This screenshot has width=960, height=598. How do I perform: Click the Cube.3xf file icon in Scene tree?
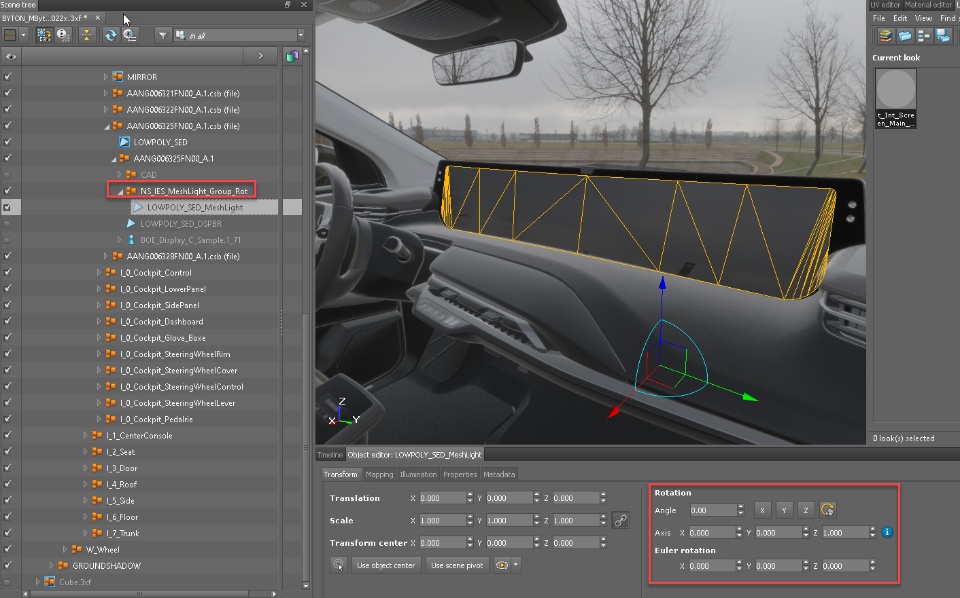pos(50,581)
